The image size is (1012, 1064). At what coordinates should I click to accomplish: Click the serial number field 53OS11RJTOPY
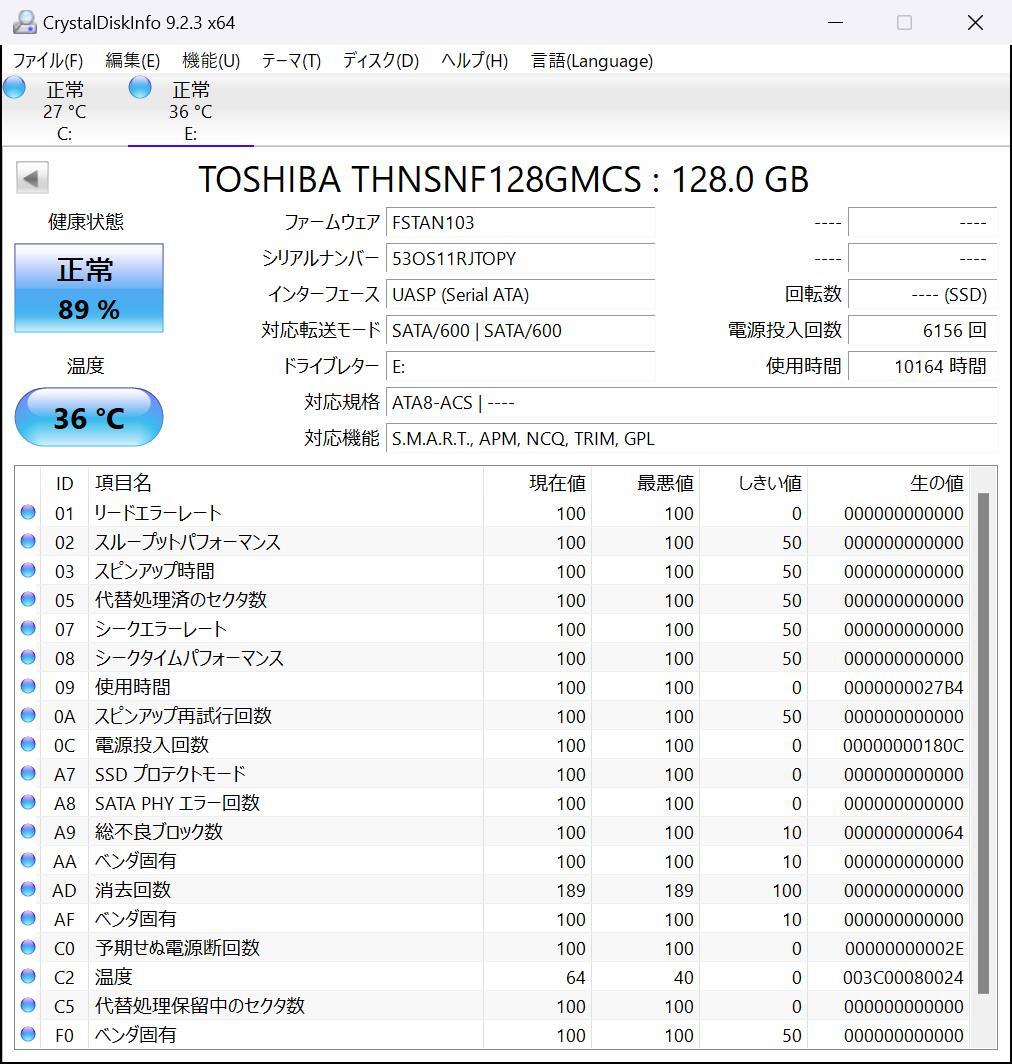click(x=520, y=259)
